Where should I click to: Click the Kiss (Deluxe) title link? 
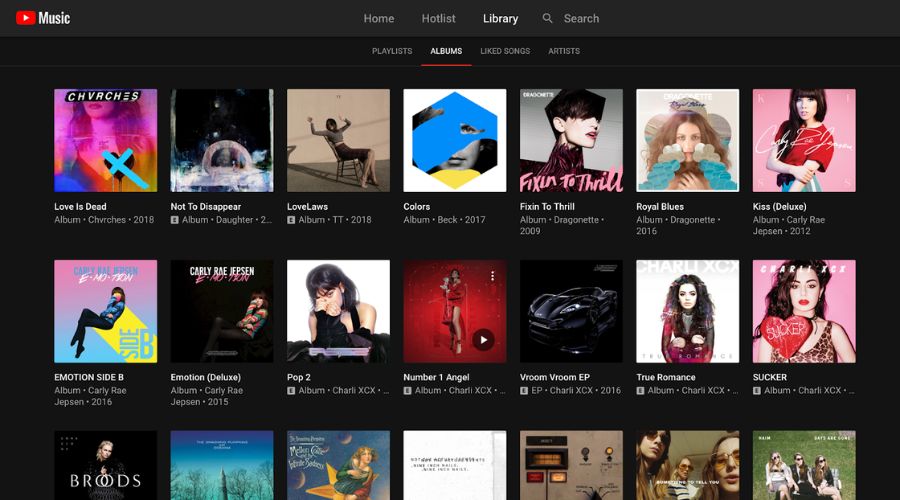pyautogui.click(x=779, y=207)
